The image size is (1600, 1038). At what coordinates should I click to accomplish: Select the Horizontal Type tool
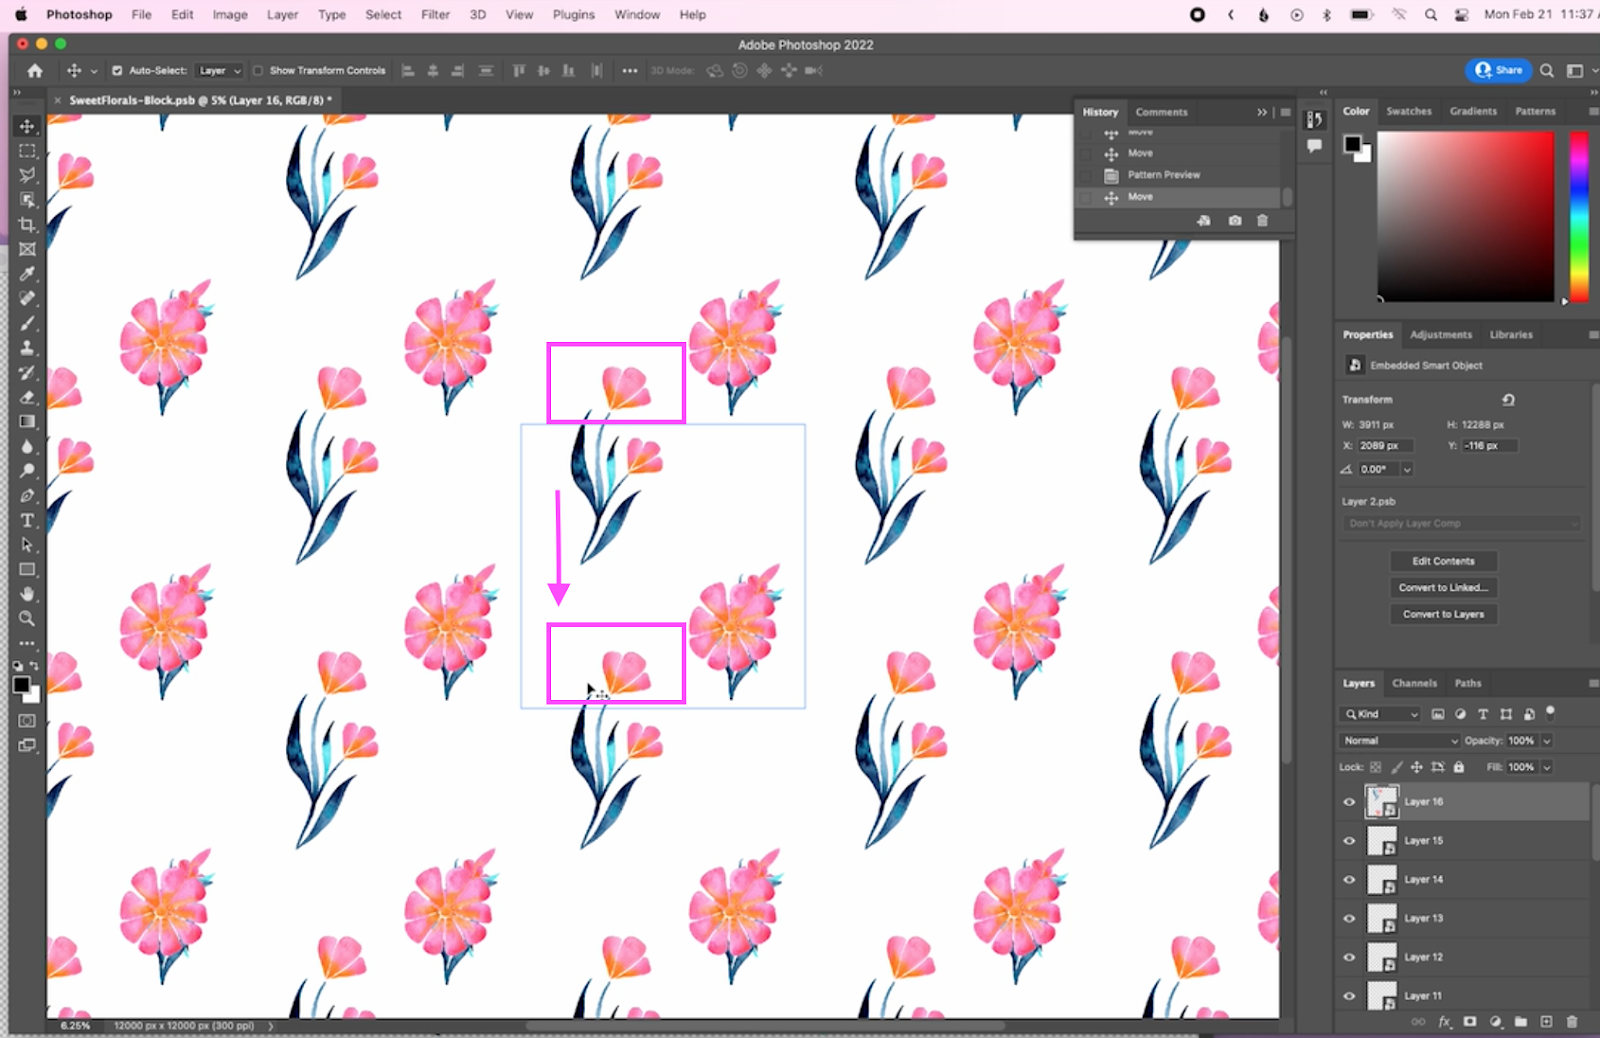coord(27,520)
